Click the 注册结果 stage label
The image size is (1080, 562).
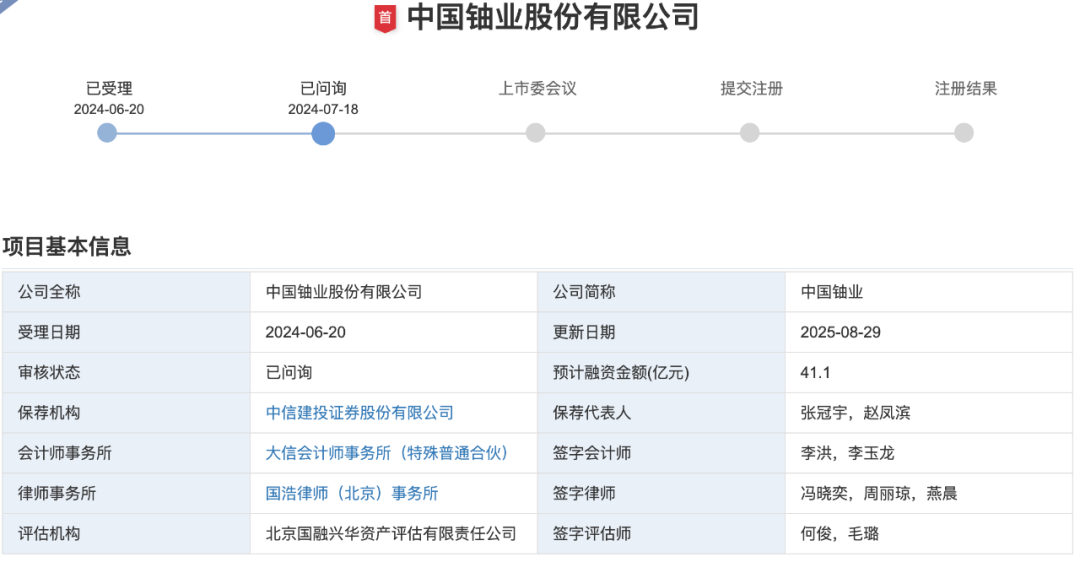[x=966, y=88]
